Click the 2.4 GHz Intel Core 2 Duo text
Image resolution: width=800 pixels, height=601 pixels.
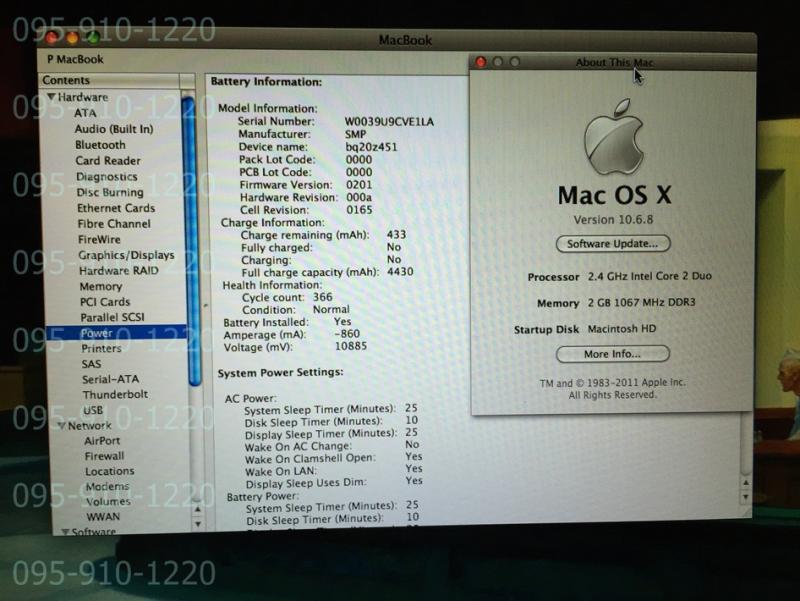click(649, 277)
